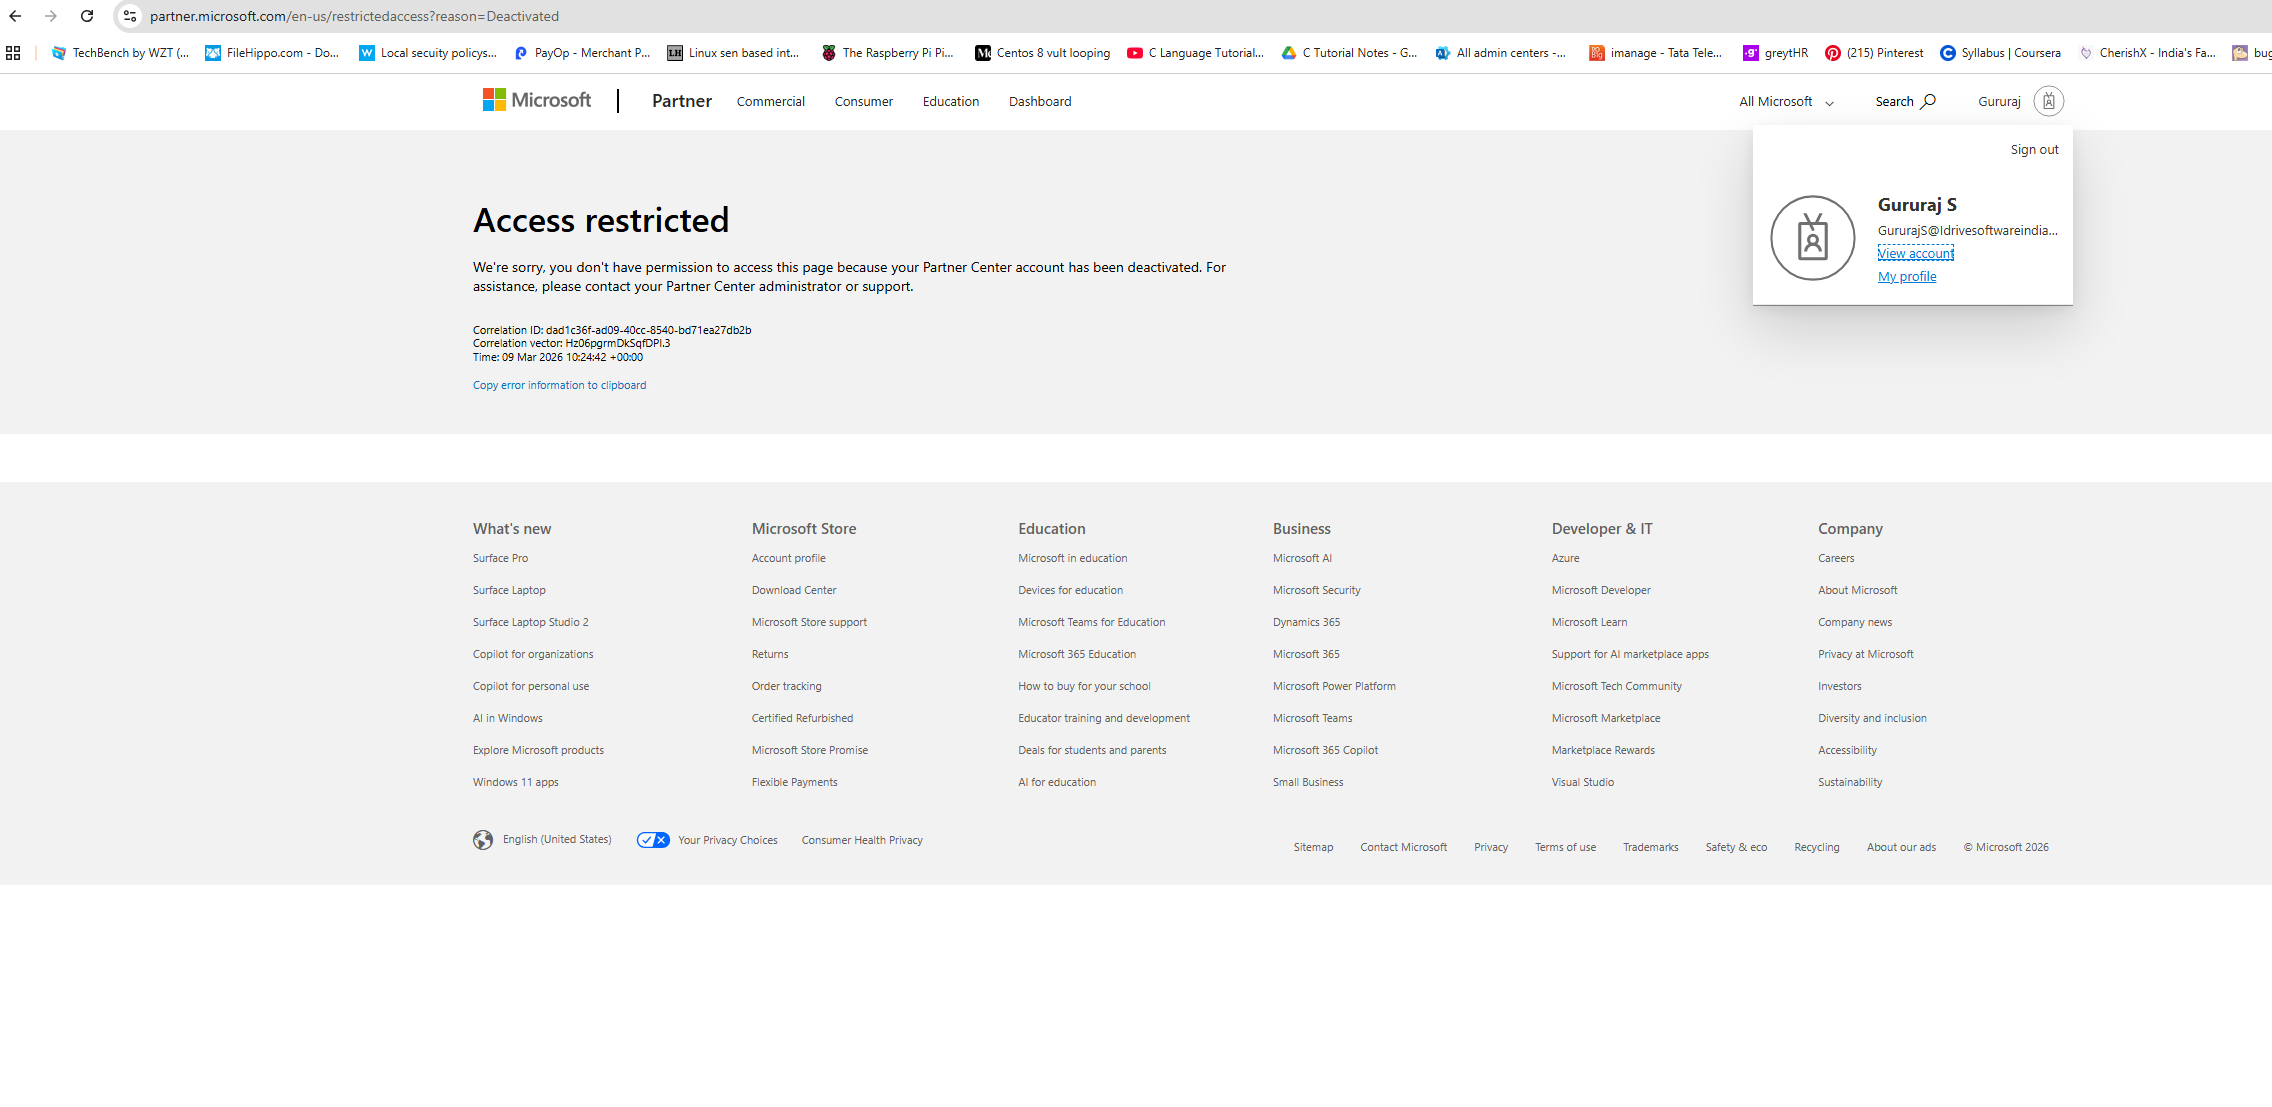Open The Raspberry Pi bookmark
The width and height of the screenshot is (2272, 1107).
pos(888,53)
